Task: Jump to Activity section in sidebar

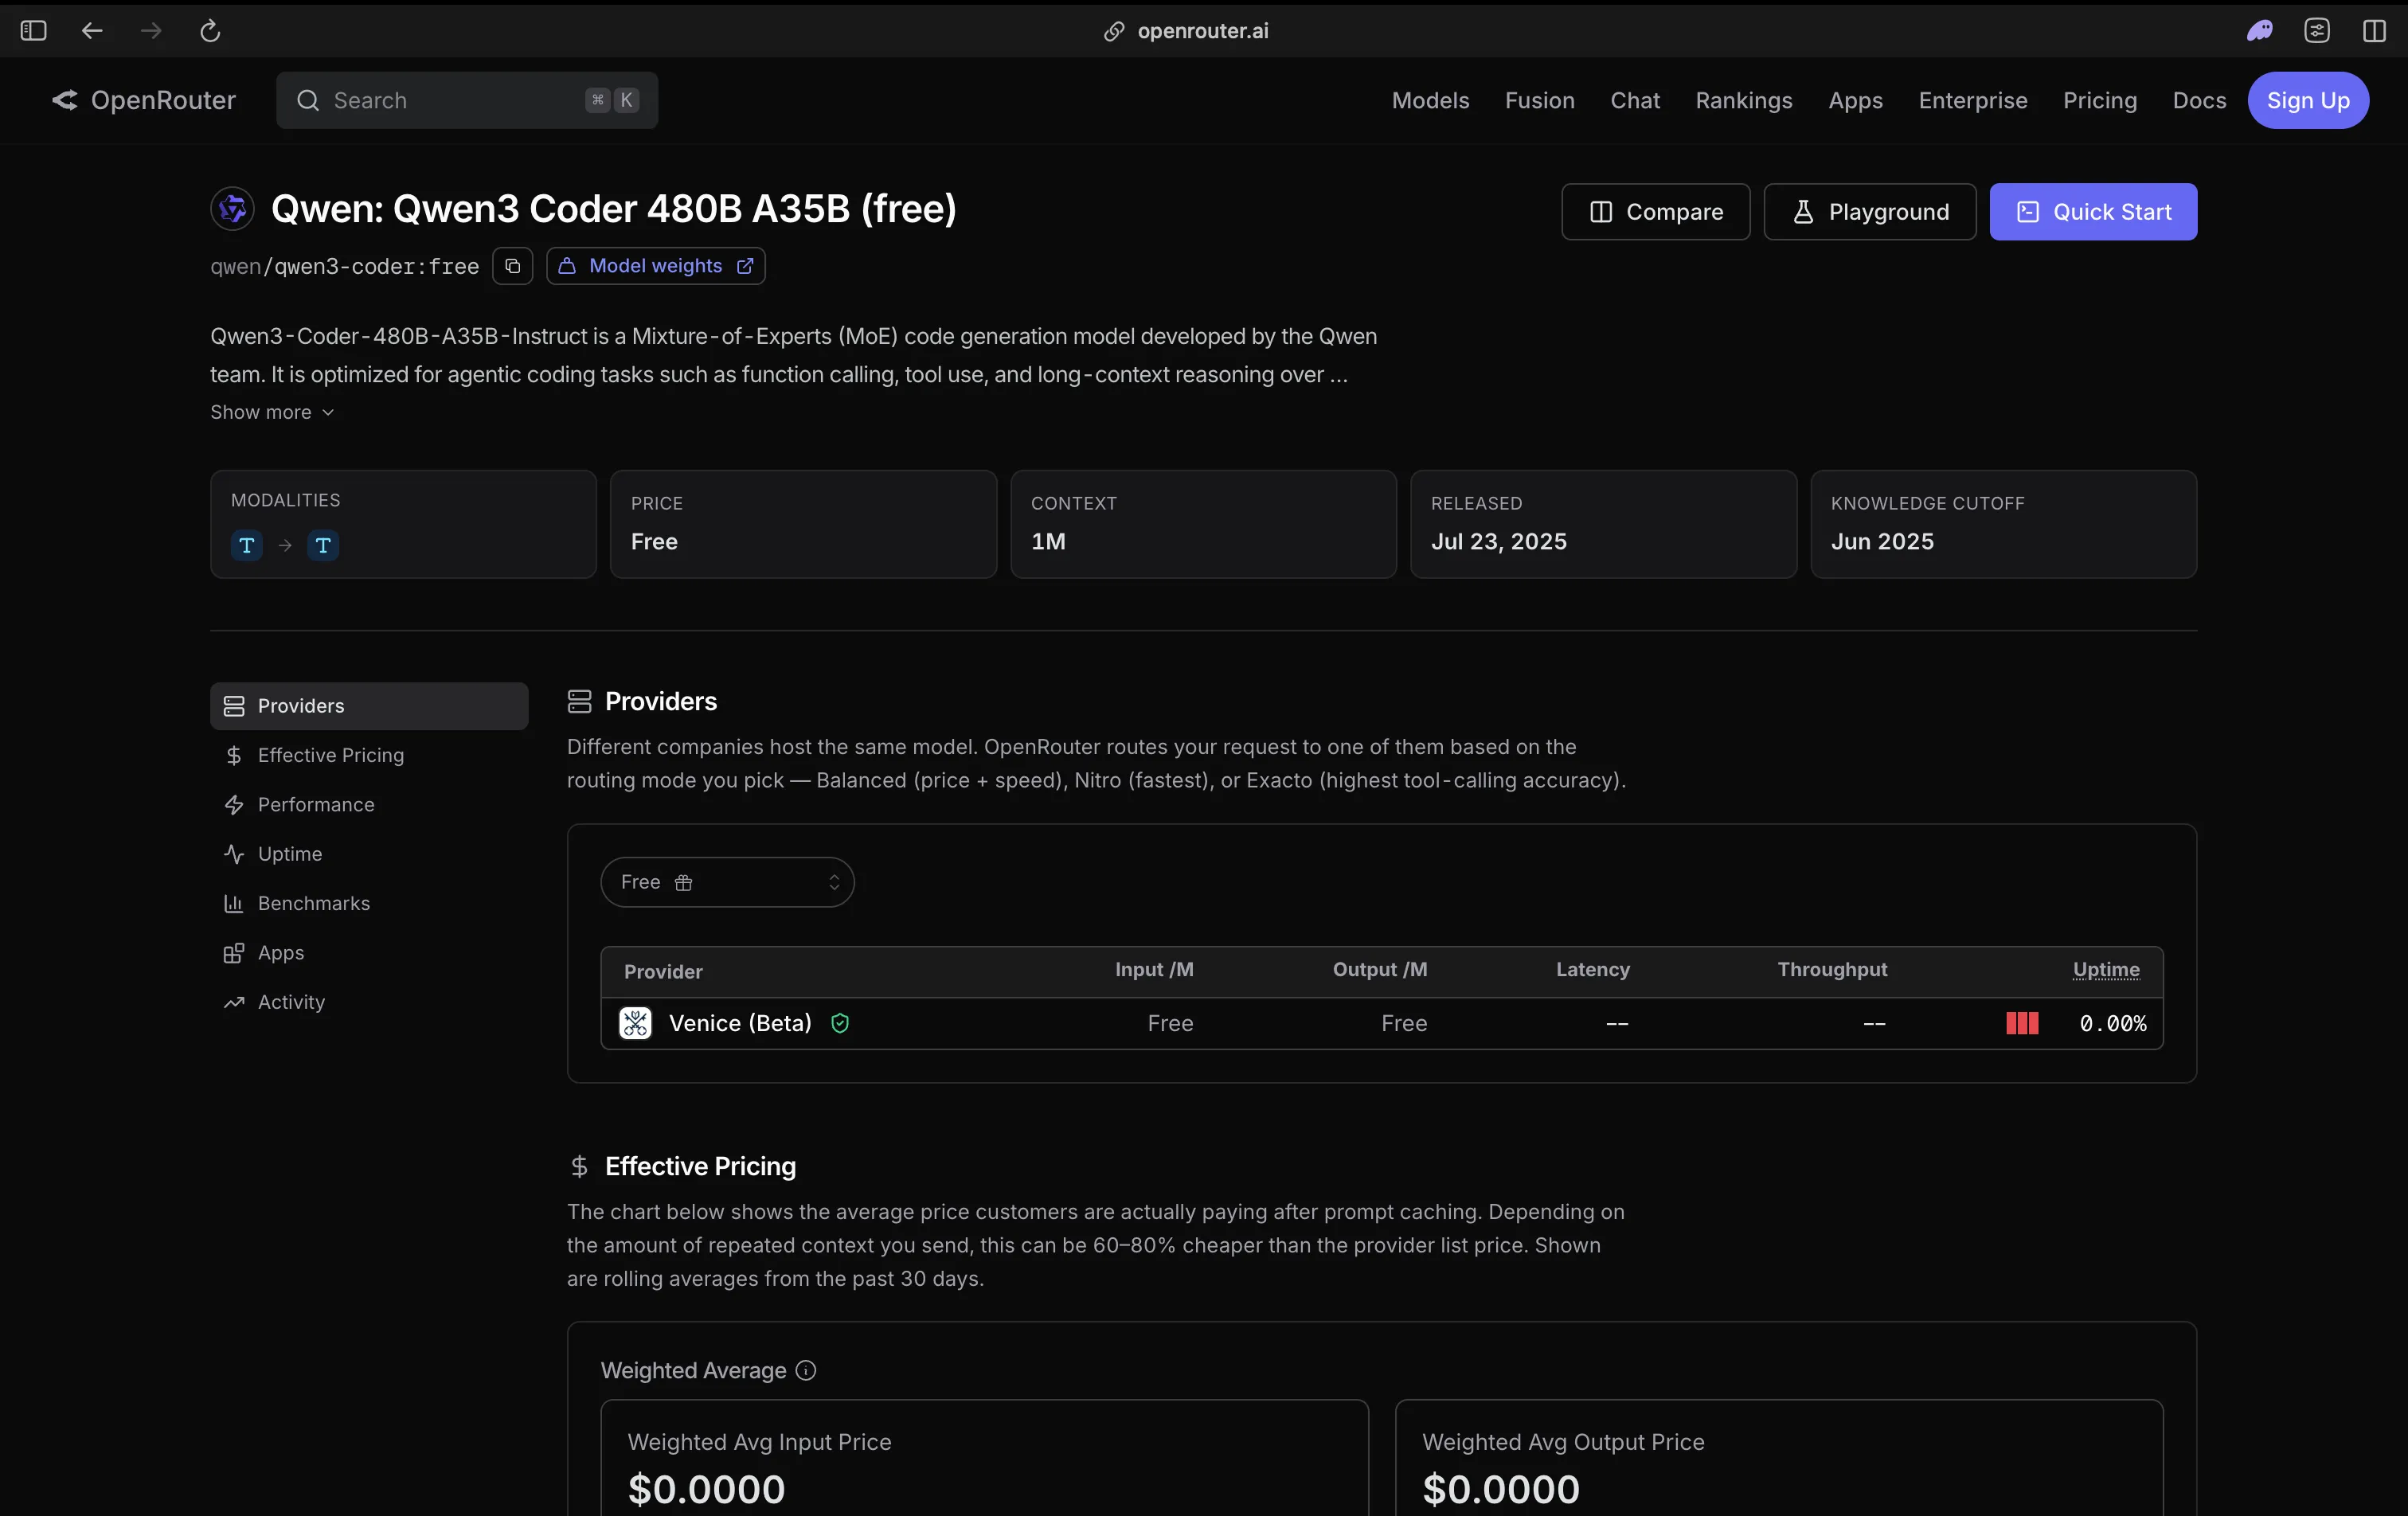Action: [369, 1002]
